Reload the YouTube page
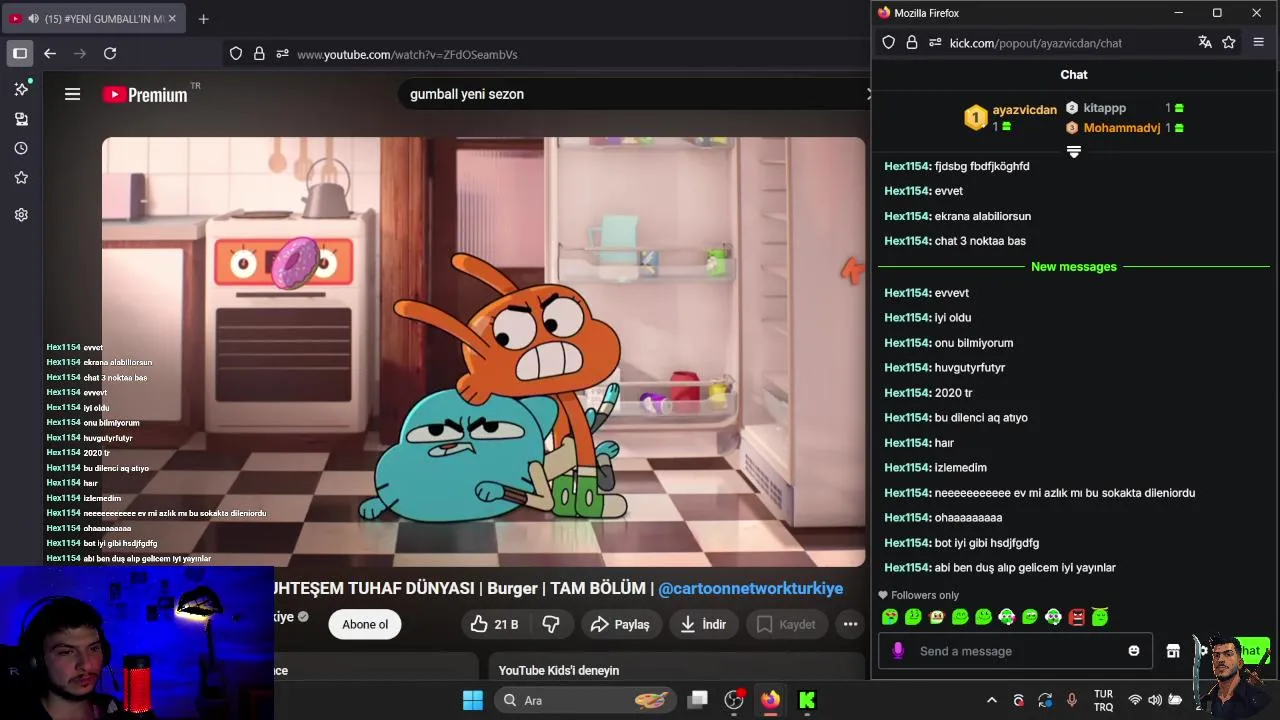The height and width of the screenshot is (720, 1280). (x=110, y=53)
